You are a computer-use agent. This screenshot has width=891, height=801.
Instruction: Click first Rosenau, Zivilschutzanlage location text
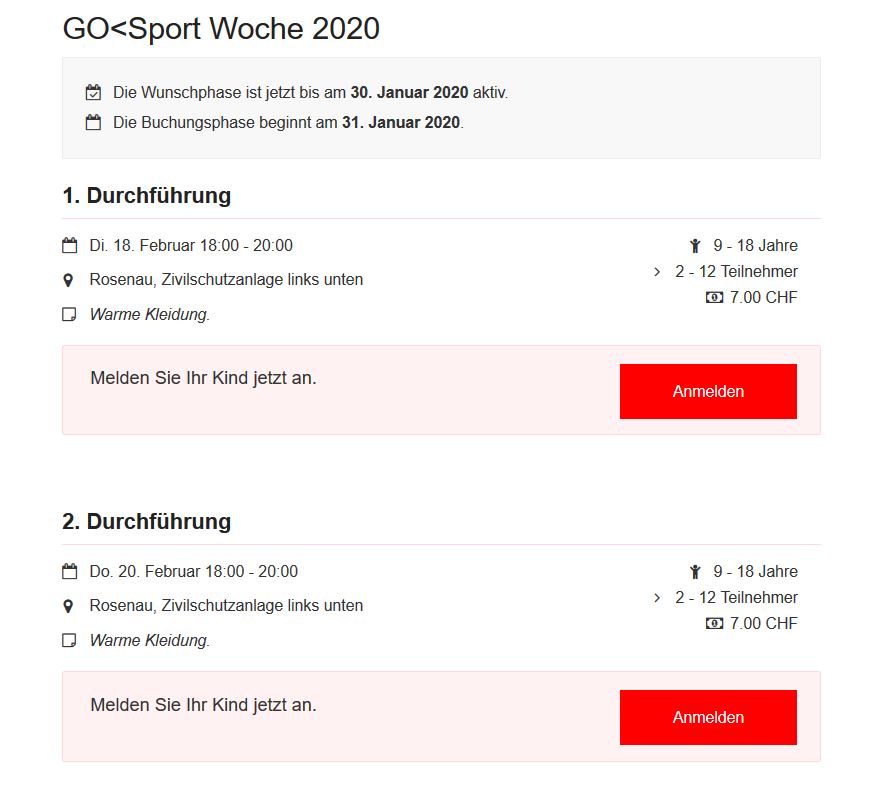tap(226, 279)
